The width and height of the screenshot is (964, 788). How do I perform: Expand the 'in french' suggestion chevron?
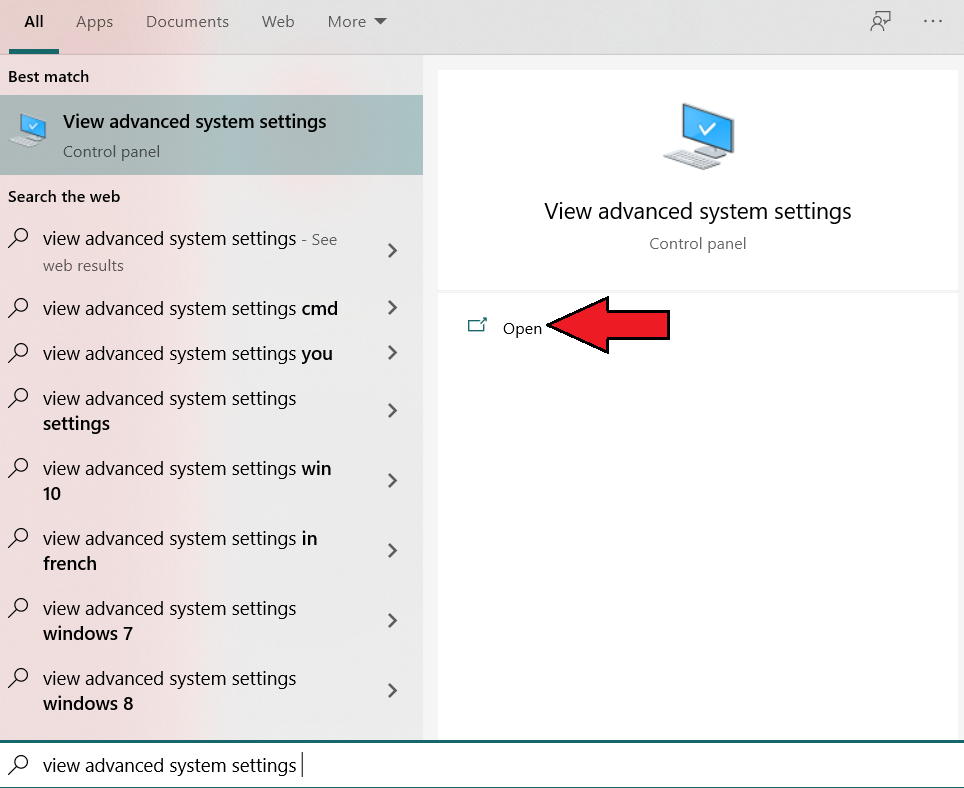point(393,551)
